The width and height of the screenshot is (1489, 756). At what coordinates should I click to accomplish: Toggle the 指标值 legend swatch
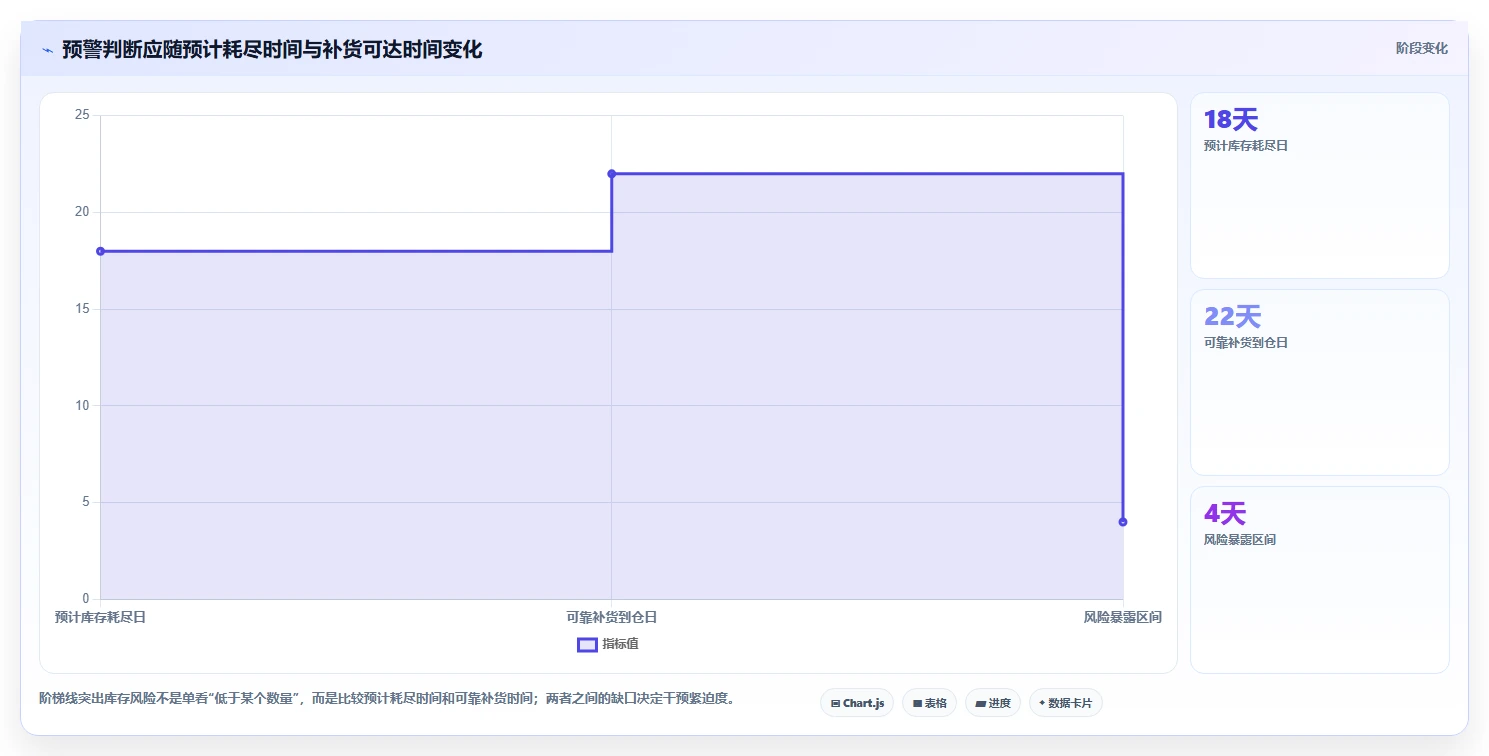click(587, 645)
